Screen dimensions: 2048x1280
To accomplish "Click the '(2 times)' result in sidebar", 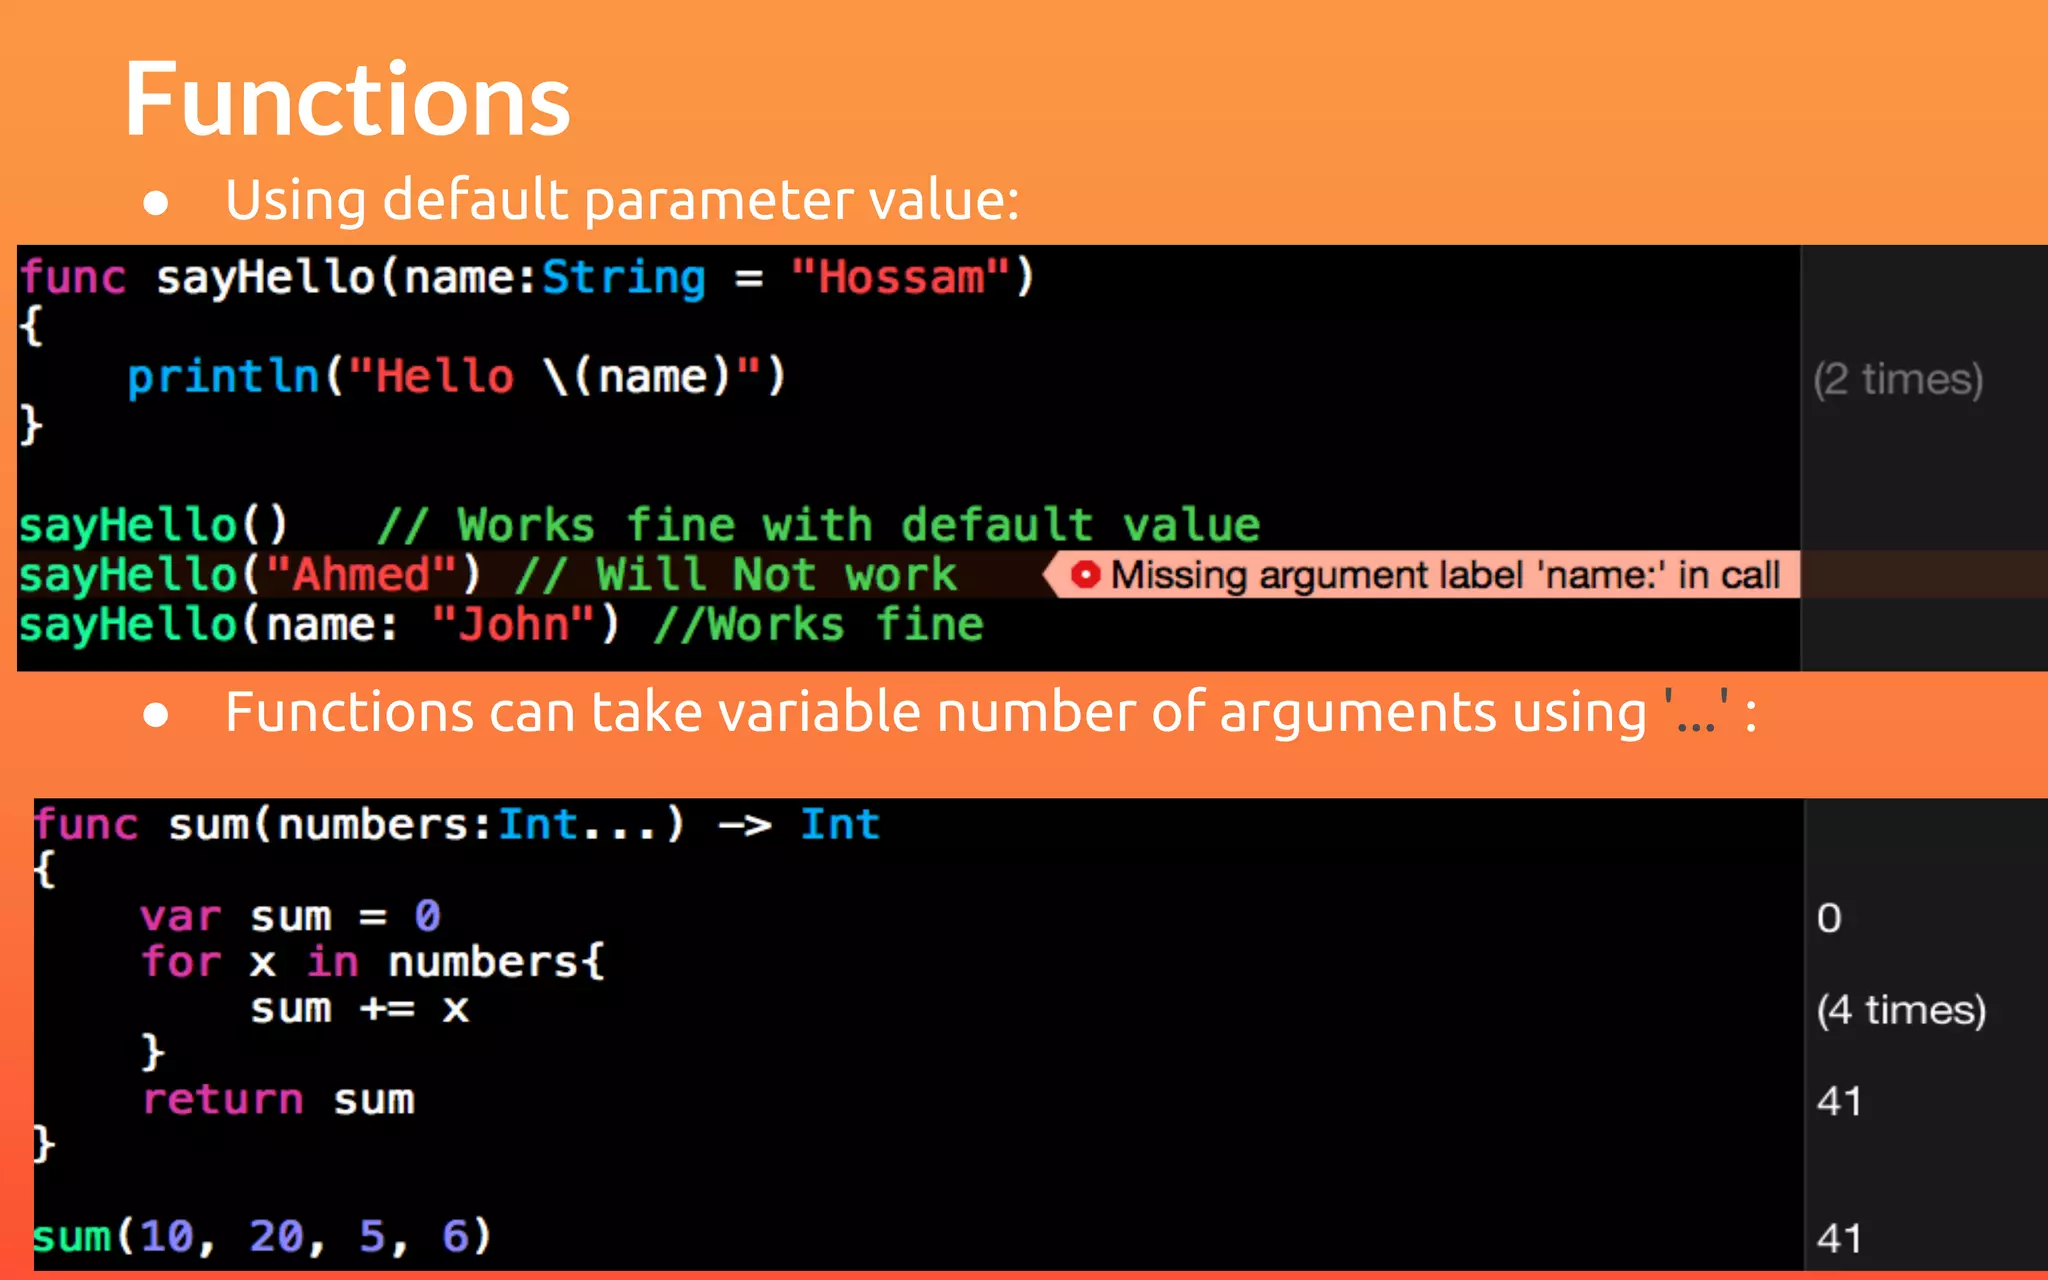I will [1898, 379].
